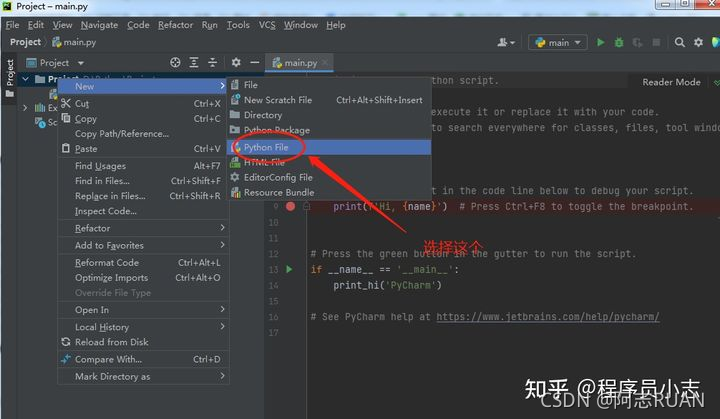Click Project in the breadcrumb bar
Viewport: 720px width, 419px height.
pos(25,42)
